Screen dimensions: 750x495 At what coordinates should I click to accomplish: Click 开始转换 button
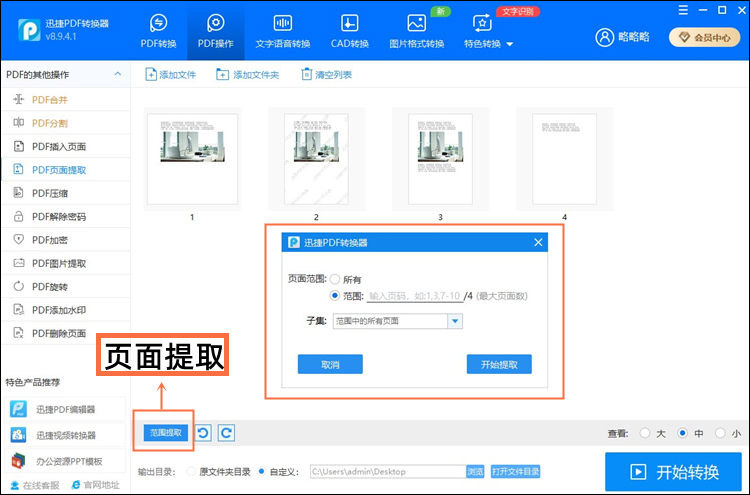click(x=673, y=472)
